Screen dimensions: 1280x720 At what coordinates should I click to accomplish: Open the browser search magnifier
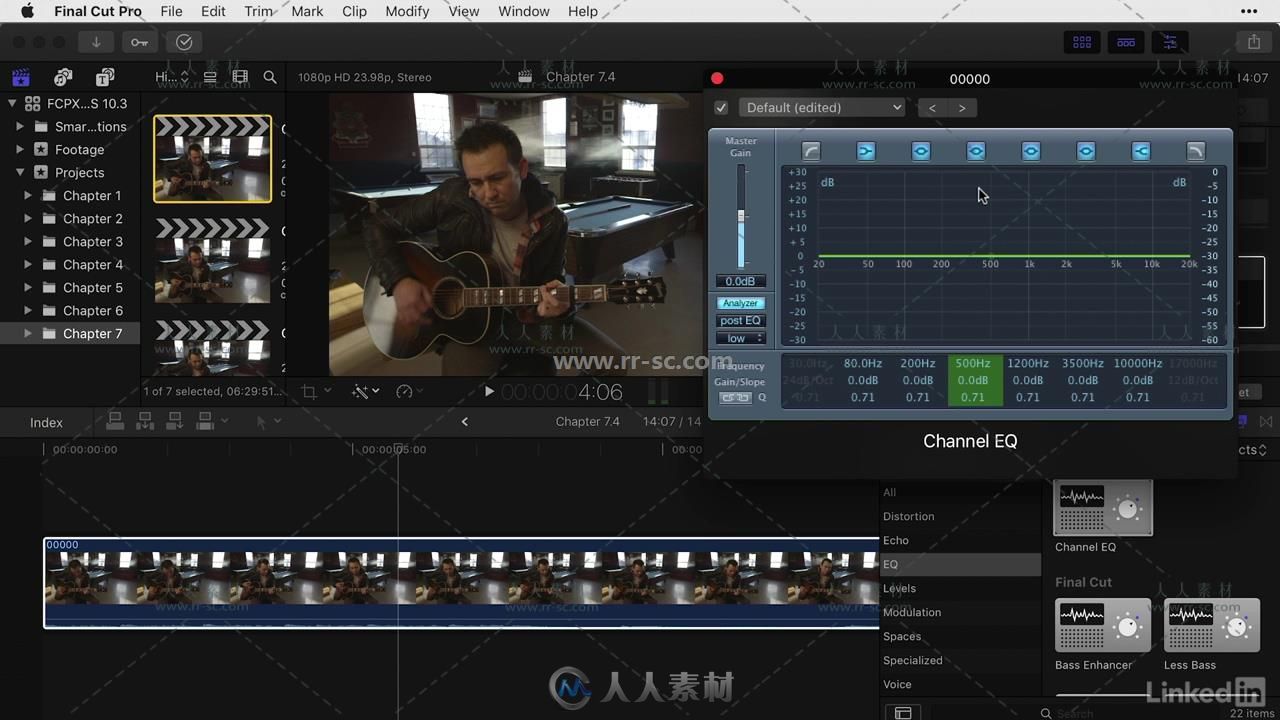tap(270, 77)
